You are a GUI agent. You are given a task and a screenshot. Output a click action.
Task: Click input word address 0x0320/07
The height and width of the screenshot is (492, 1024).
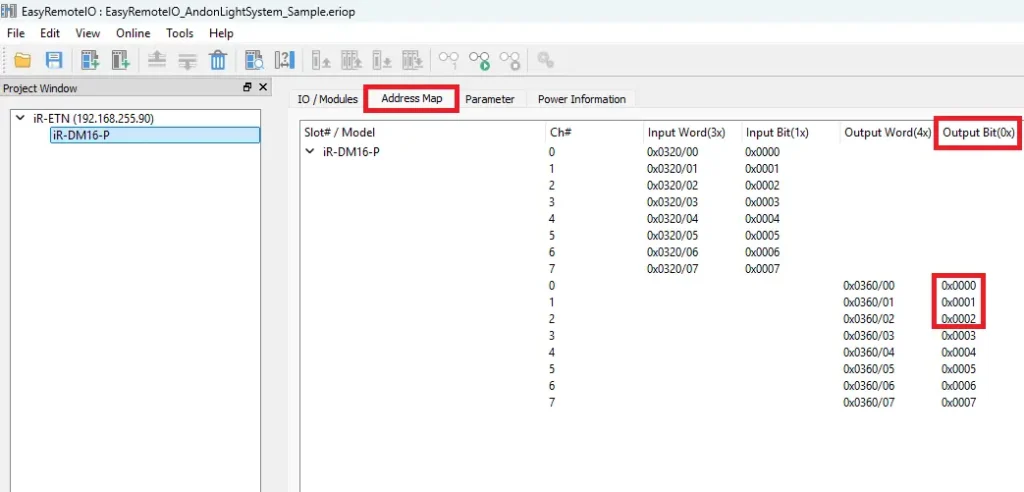coord(673,269)
